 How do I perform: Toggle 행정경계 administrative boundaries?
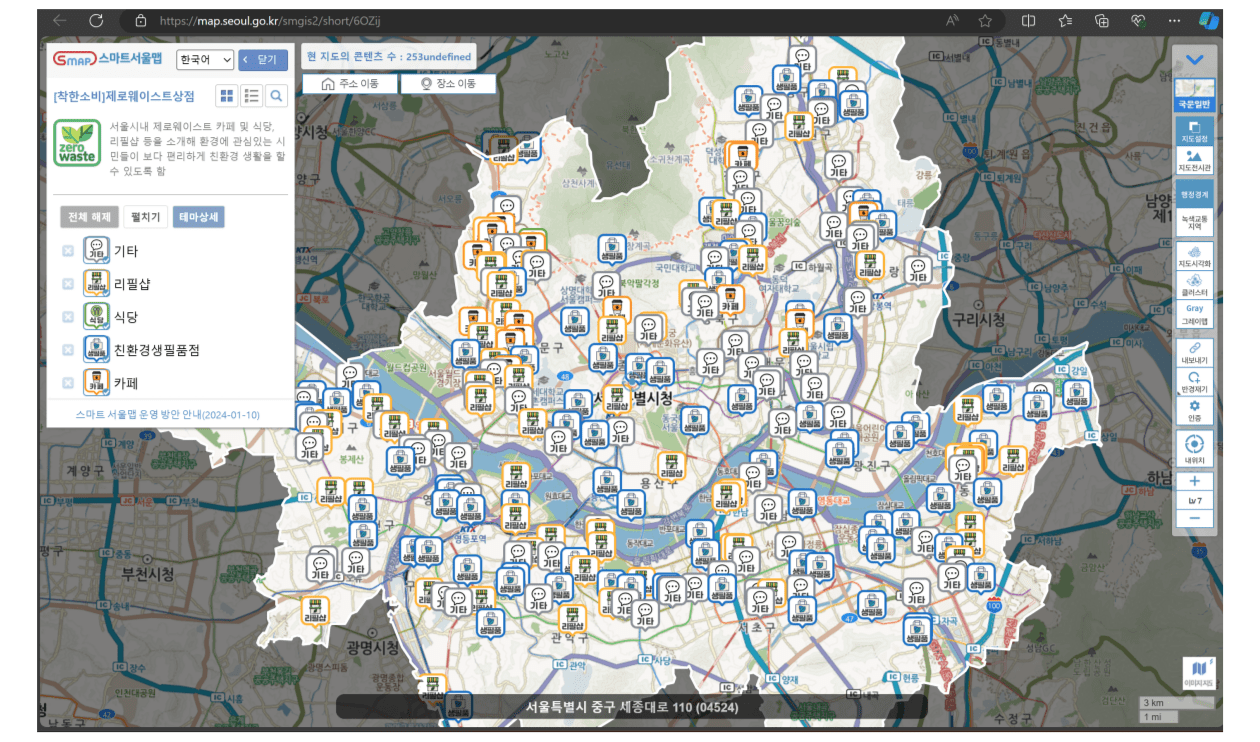tap(1194, 194)
